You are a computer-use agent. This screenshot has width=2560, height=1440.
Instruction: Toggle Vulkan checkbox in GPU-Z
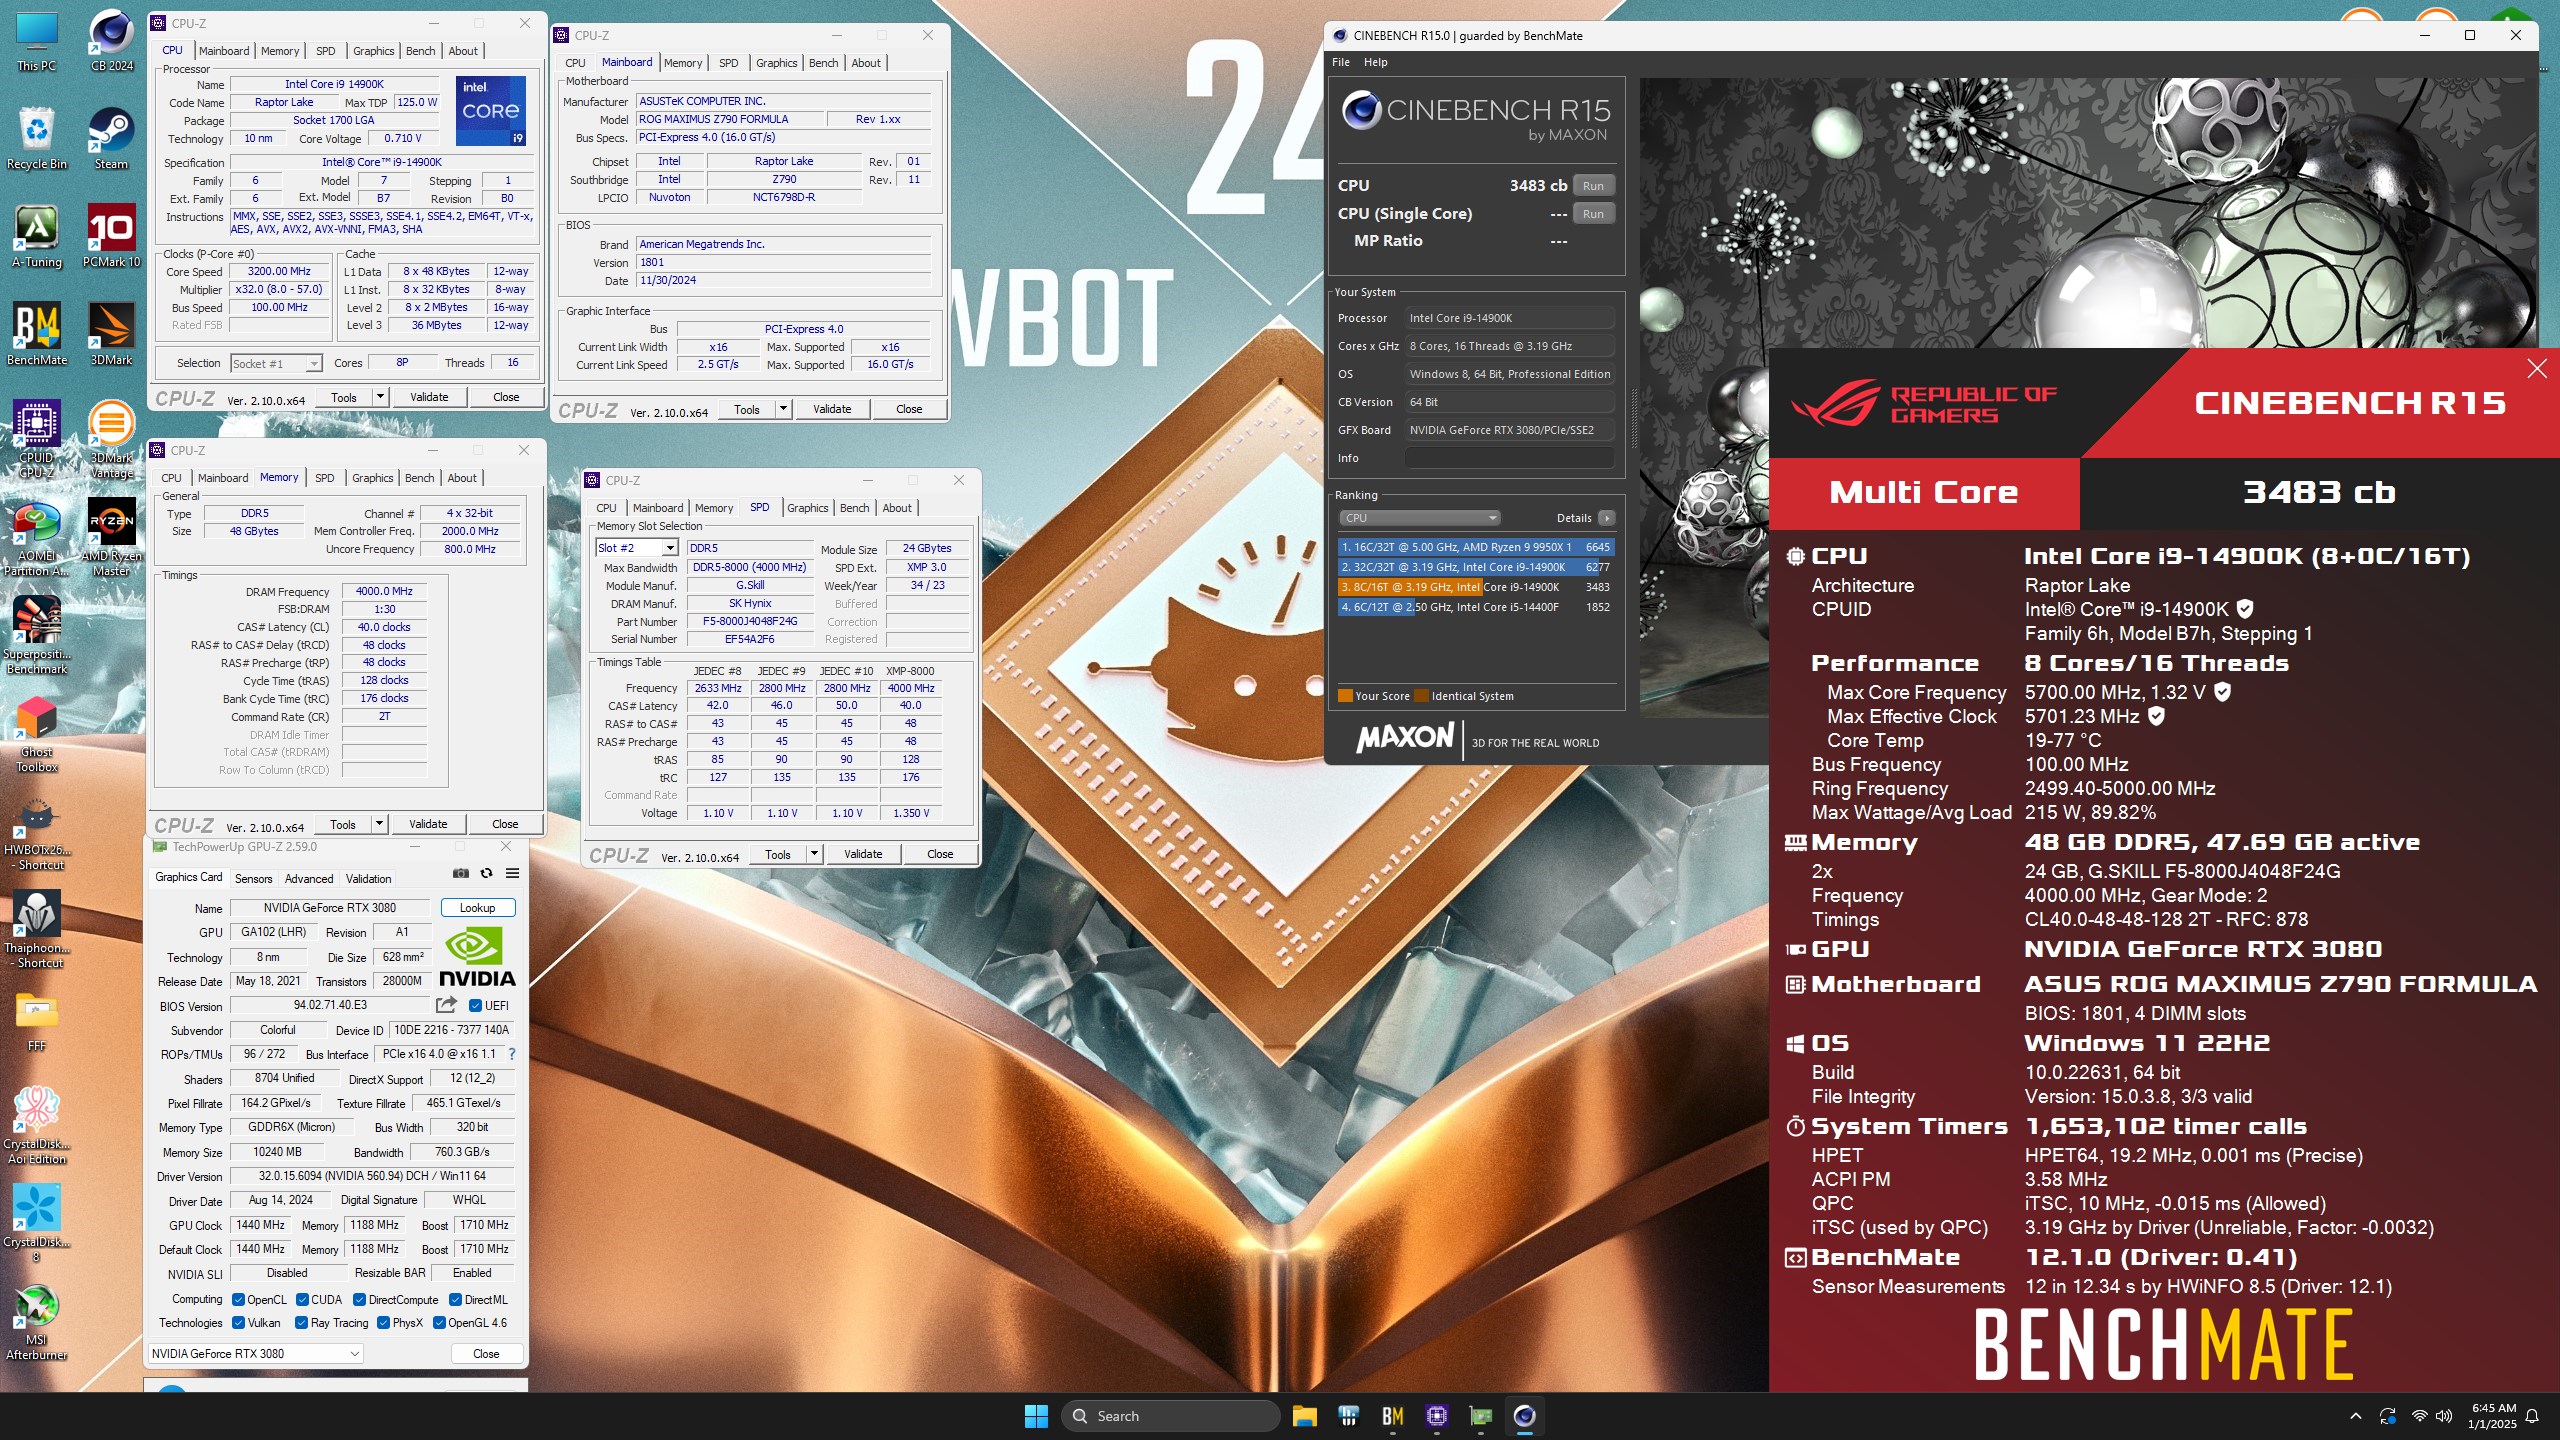(x=238, y=1323)
